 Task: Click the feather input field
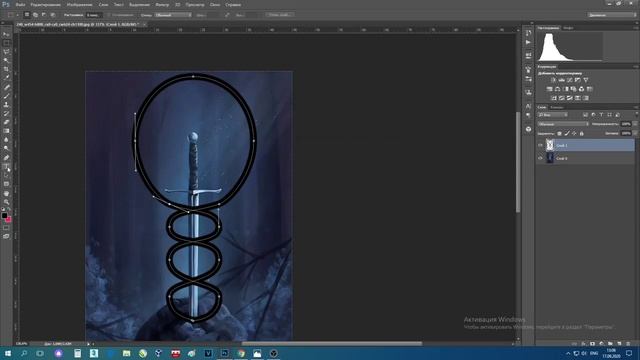coord(93,15)
